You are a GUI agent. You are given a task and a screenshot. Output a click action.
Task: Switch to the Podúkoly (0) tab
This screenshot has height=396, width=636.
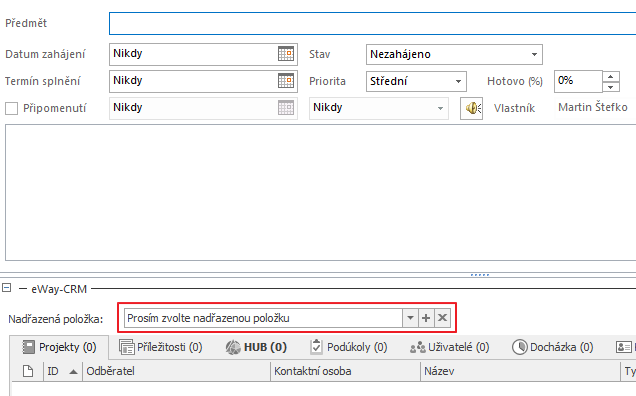[348, 347]
